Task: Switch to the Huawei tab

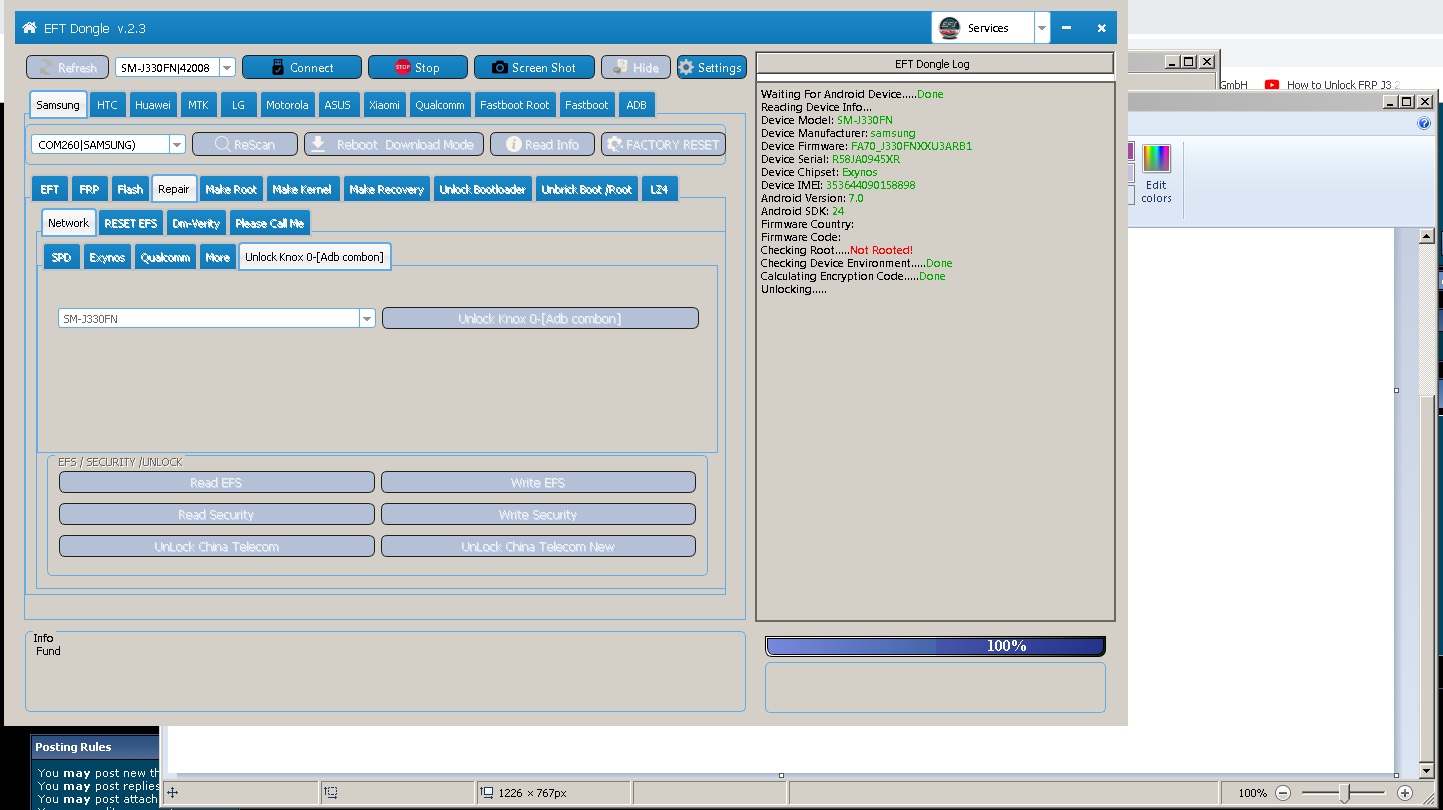Action: click(153, 105)
